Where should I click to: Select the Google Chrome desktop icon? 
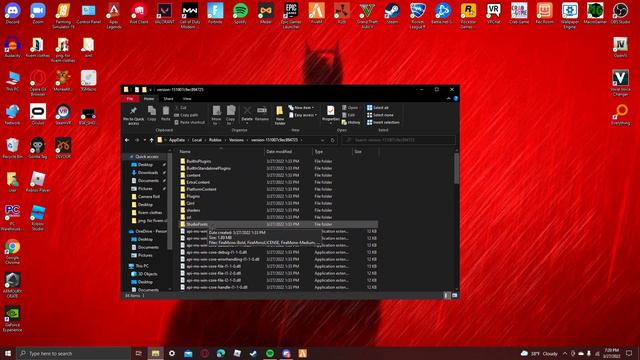12,251
